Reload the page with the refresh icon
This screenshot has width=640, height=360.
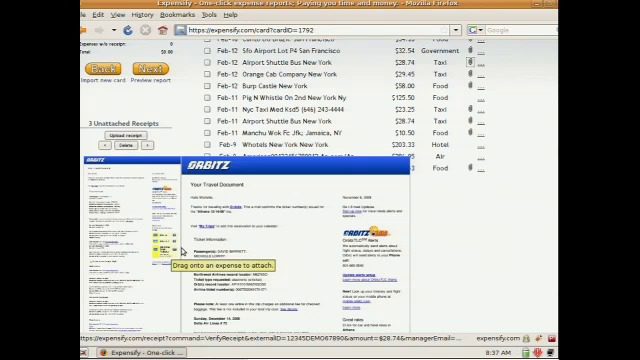[x=128, y=30]
